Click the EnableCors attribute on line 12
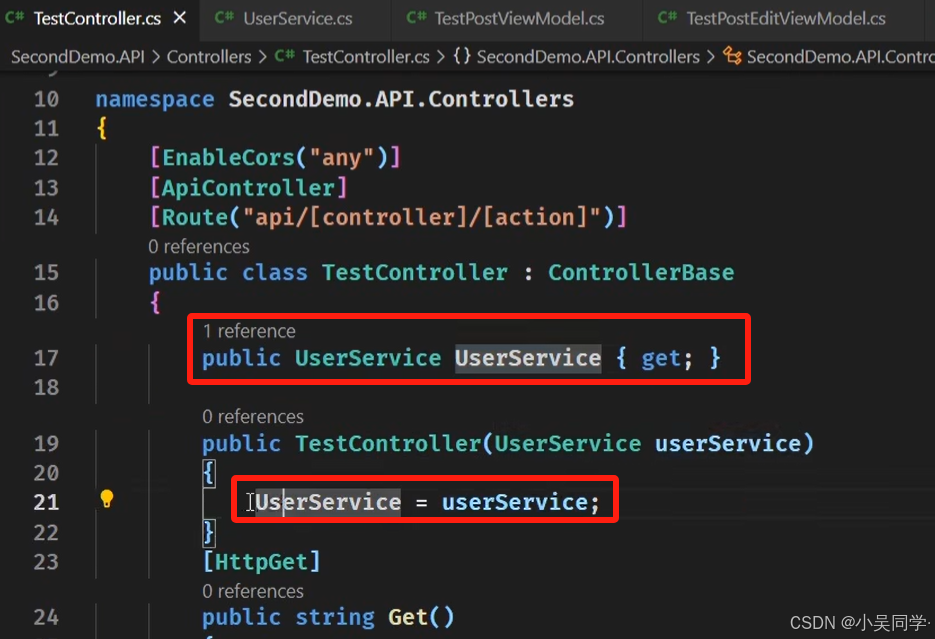Screen dimensions: 935x639 [x=229, y=158]
